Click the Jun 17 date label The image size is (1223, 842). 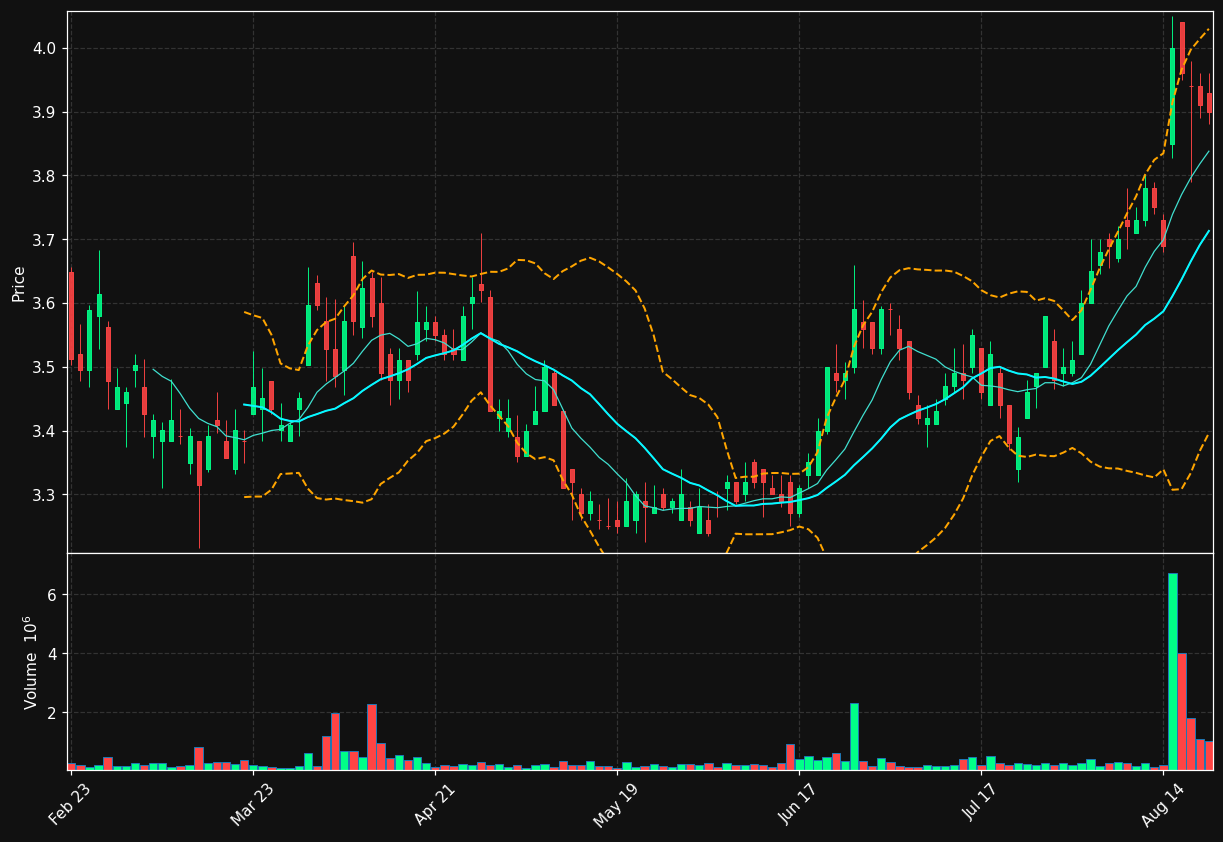click(797, 806)
